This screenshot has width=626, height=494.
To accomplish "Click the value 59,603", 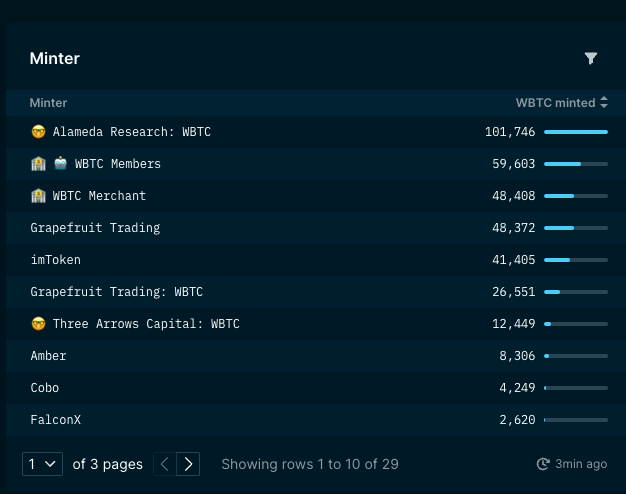I will pyautogui.click(x=513, y=164).
